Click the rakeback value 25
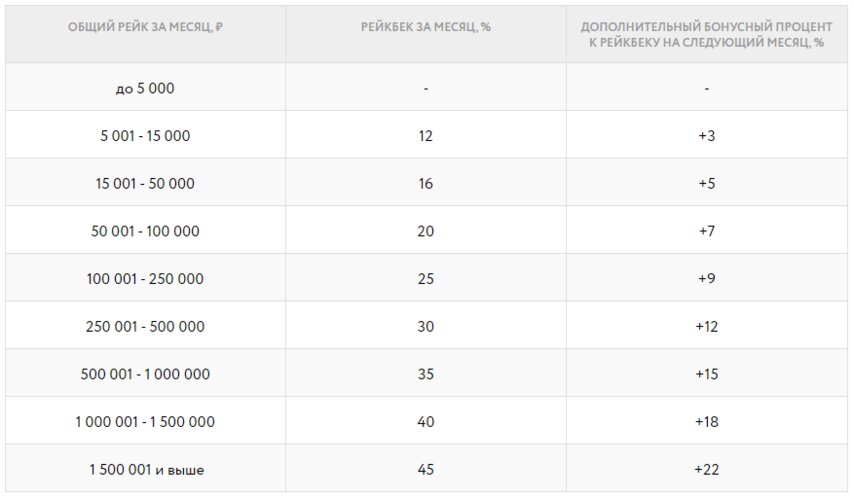The image size is (854, 497). pos(425,279)
